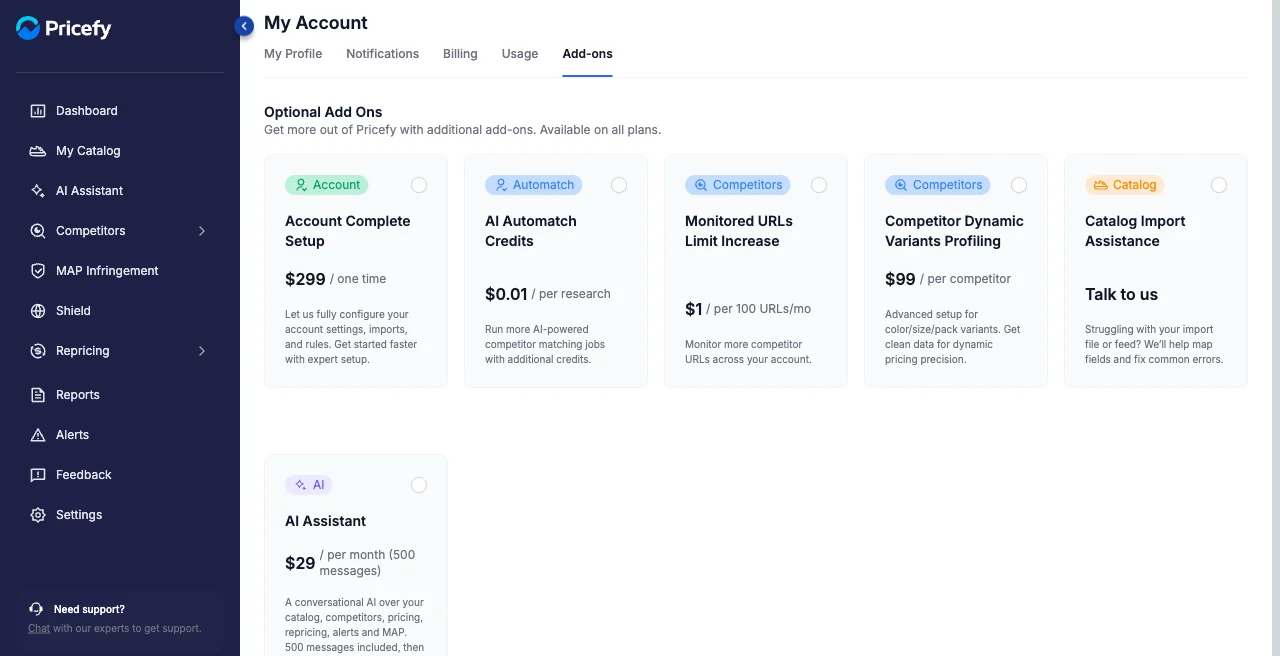Image resolution: width=1280 pixels, height=656 pixels.
Task: Click the MAP Infringement shield-check icon
Action: 38,271
